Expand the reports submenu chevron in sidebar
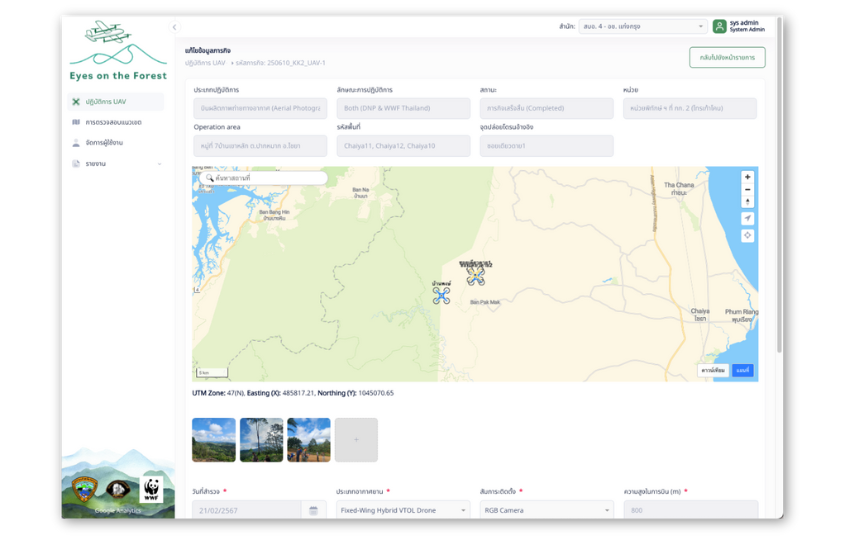Screen dimensions: 850x540 coord(159,164)
